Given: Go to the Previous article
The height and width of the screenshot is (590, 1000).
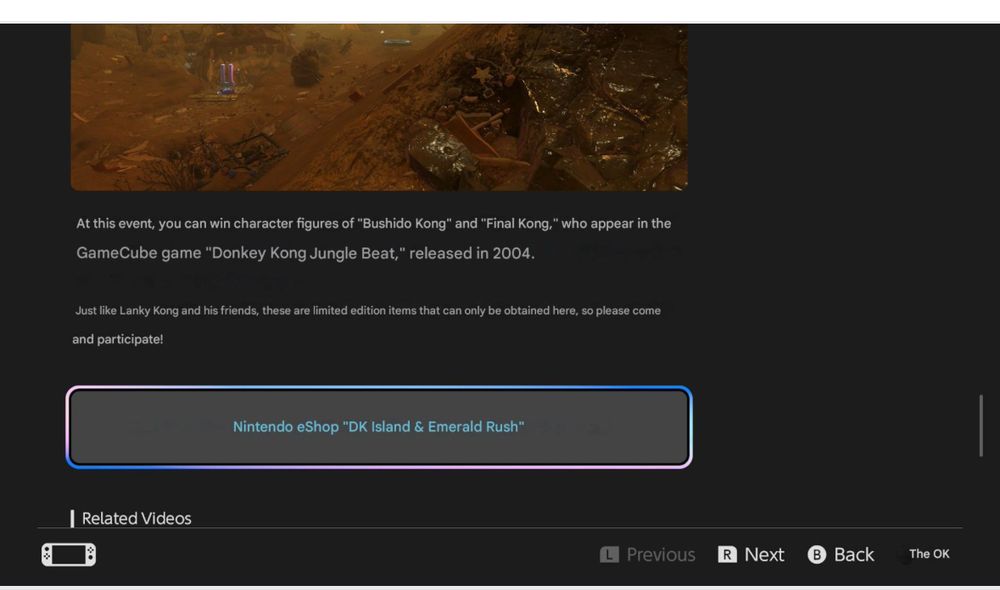Looking at the screenshot, I should 661,554.
